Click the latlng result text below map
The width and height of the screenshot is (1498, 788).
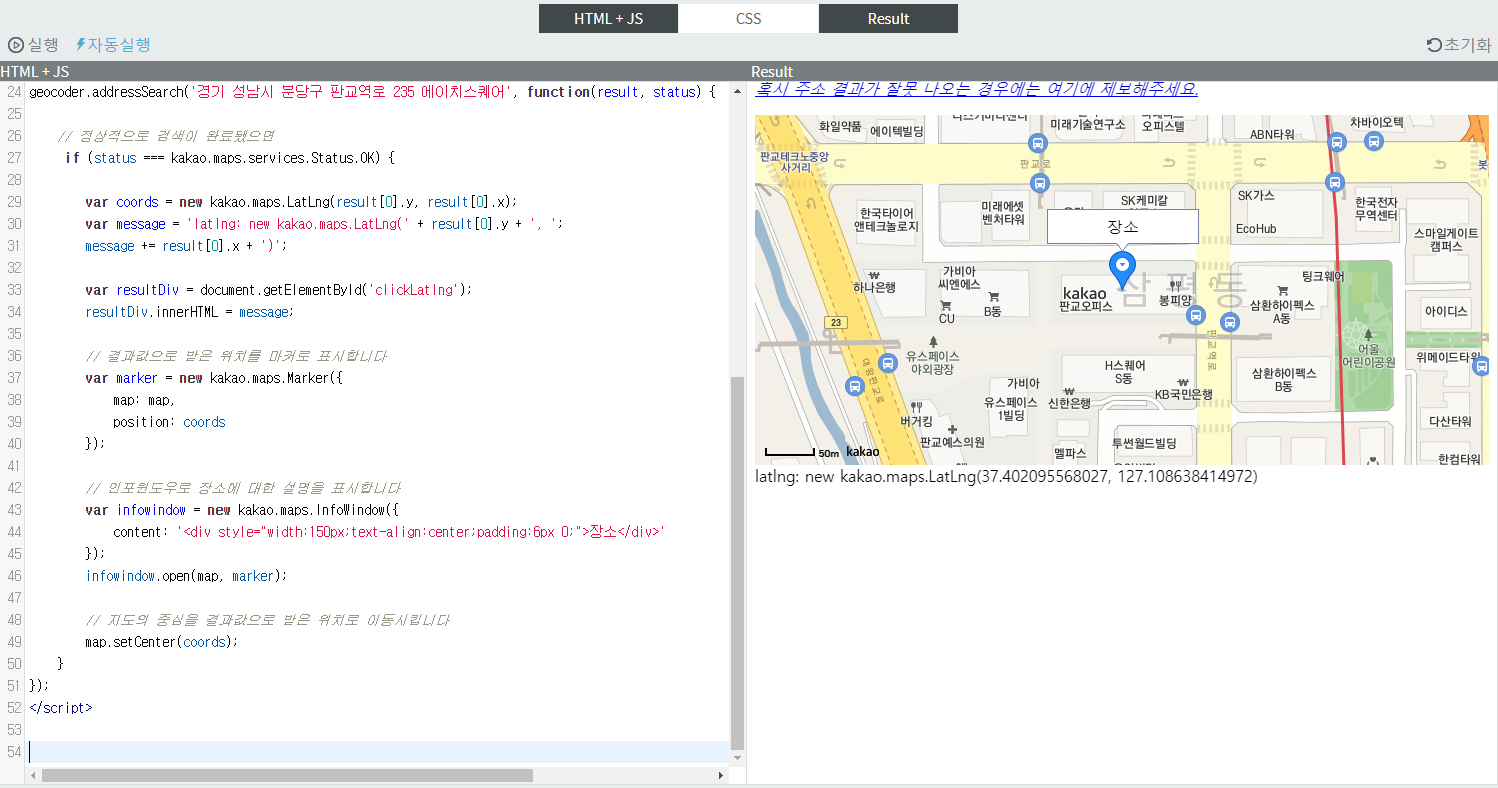[1006, 476]
